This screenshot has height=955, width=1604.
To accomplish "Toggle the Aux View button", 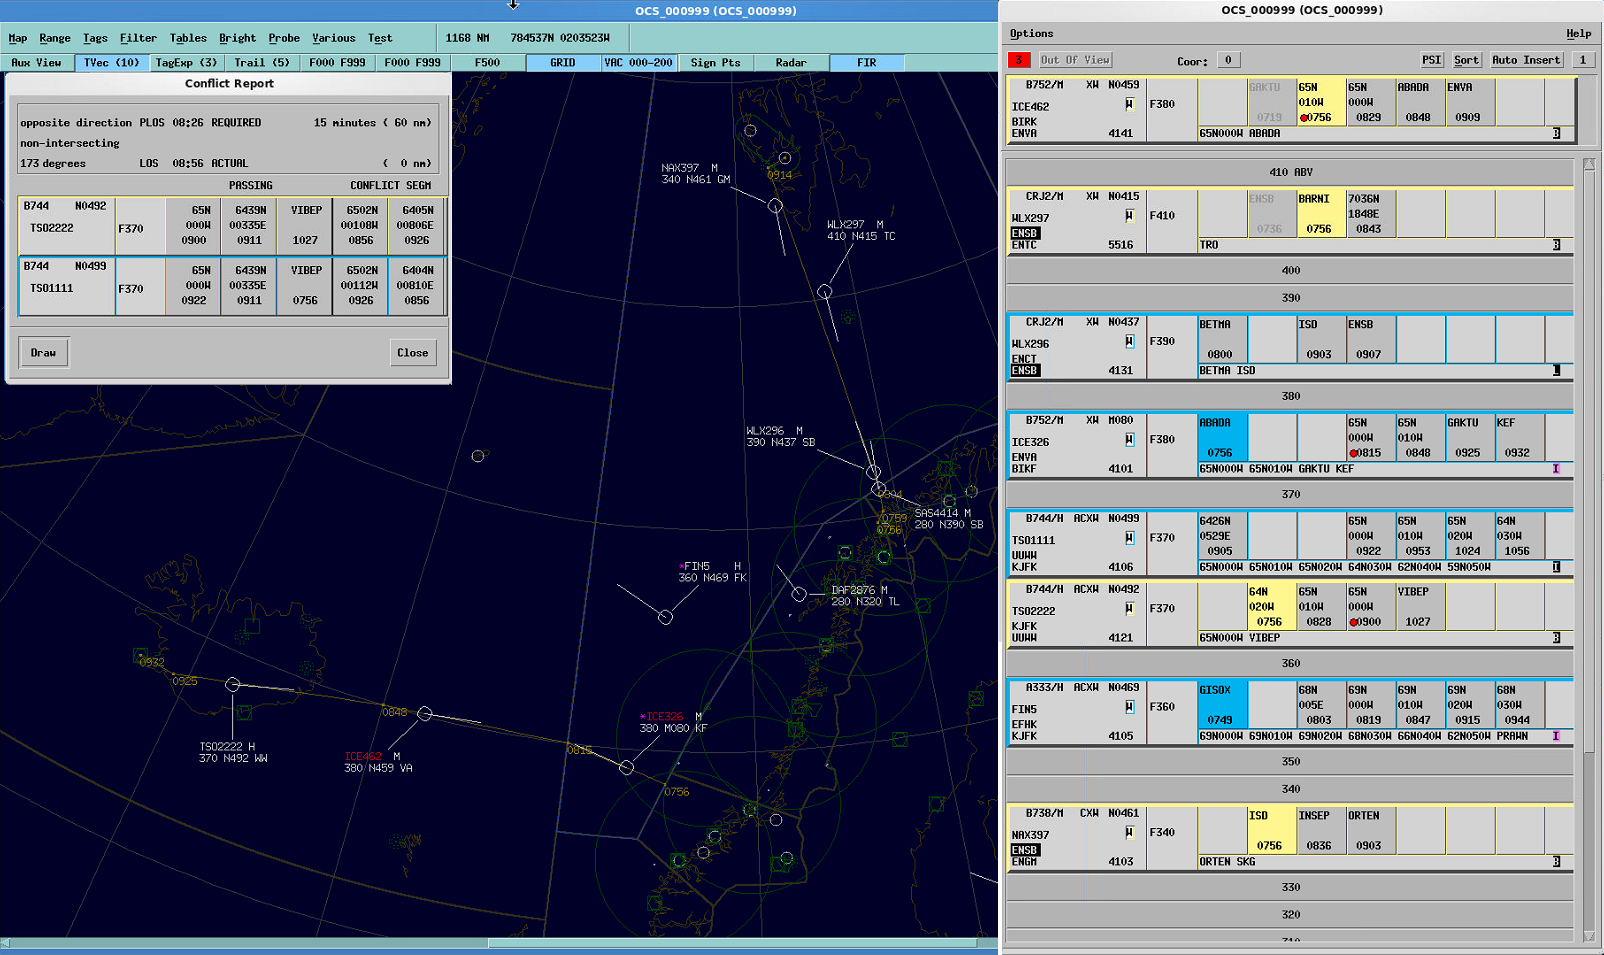I will (x=37, y=62).
